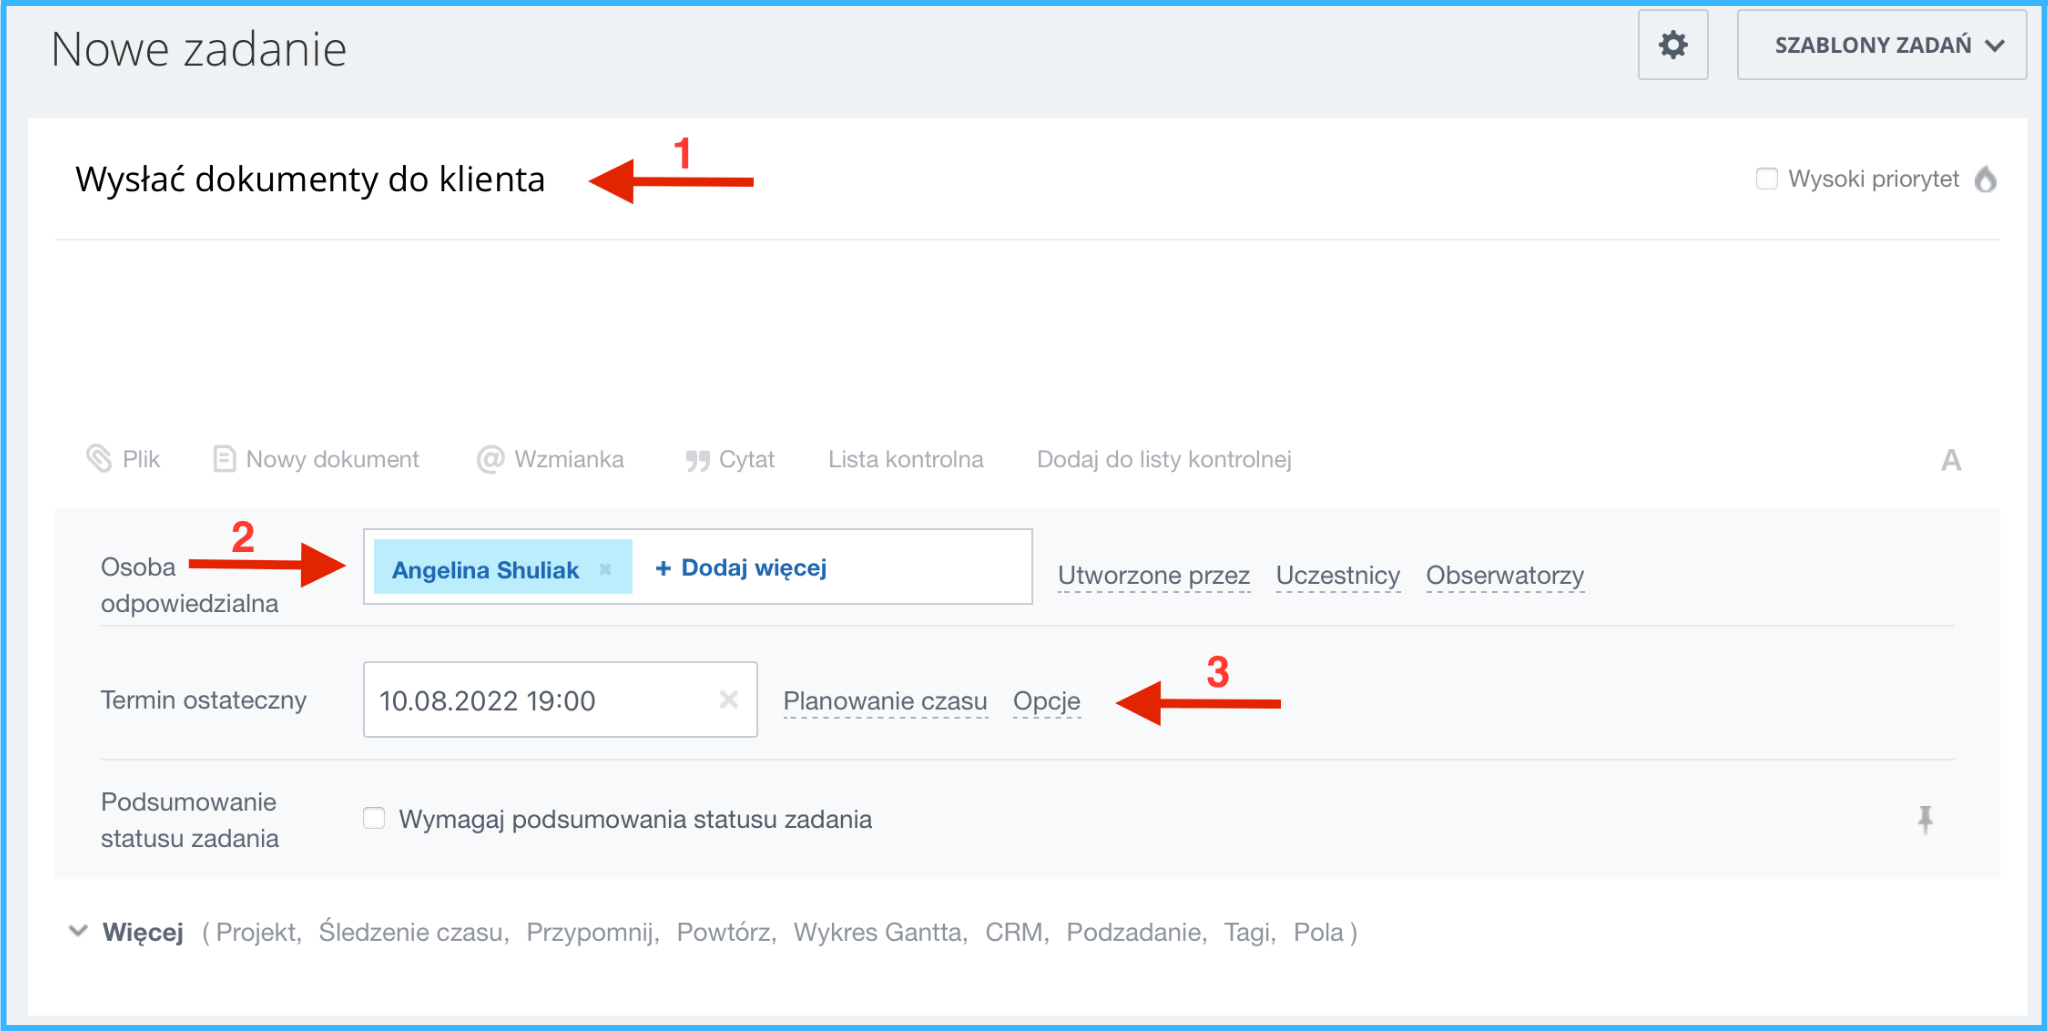Screen dimensions: 2048x1031
Task: Open the Szablony zadań dropdown
Action: point(1881,45)
